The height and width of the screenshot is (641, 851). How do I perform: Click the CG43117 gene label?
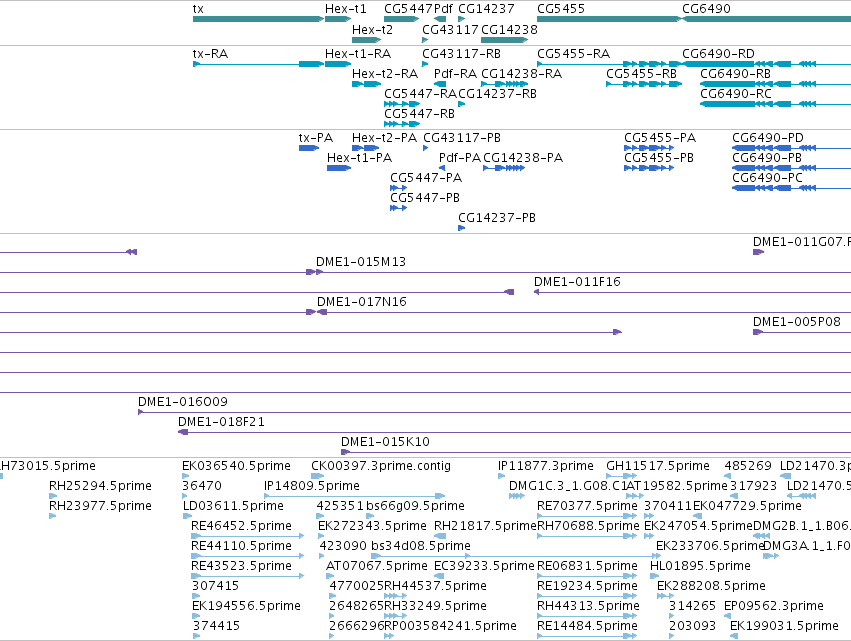click(x=450, y=29)
